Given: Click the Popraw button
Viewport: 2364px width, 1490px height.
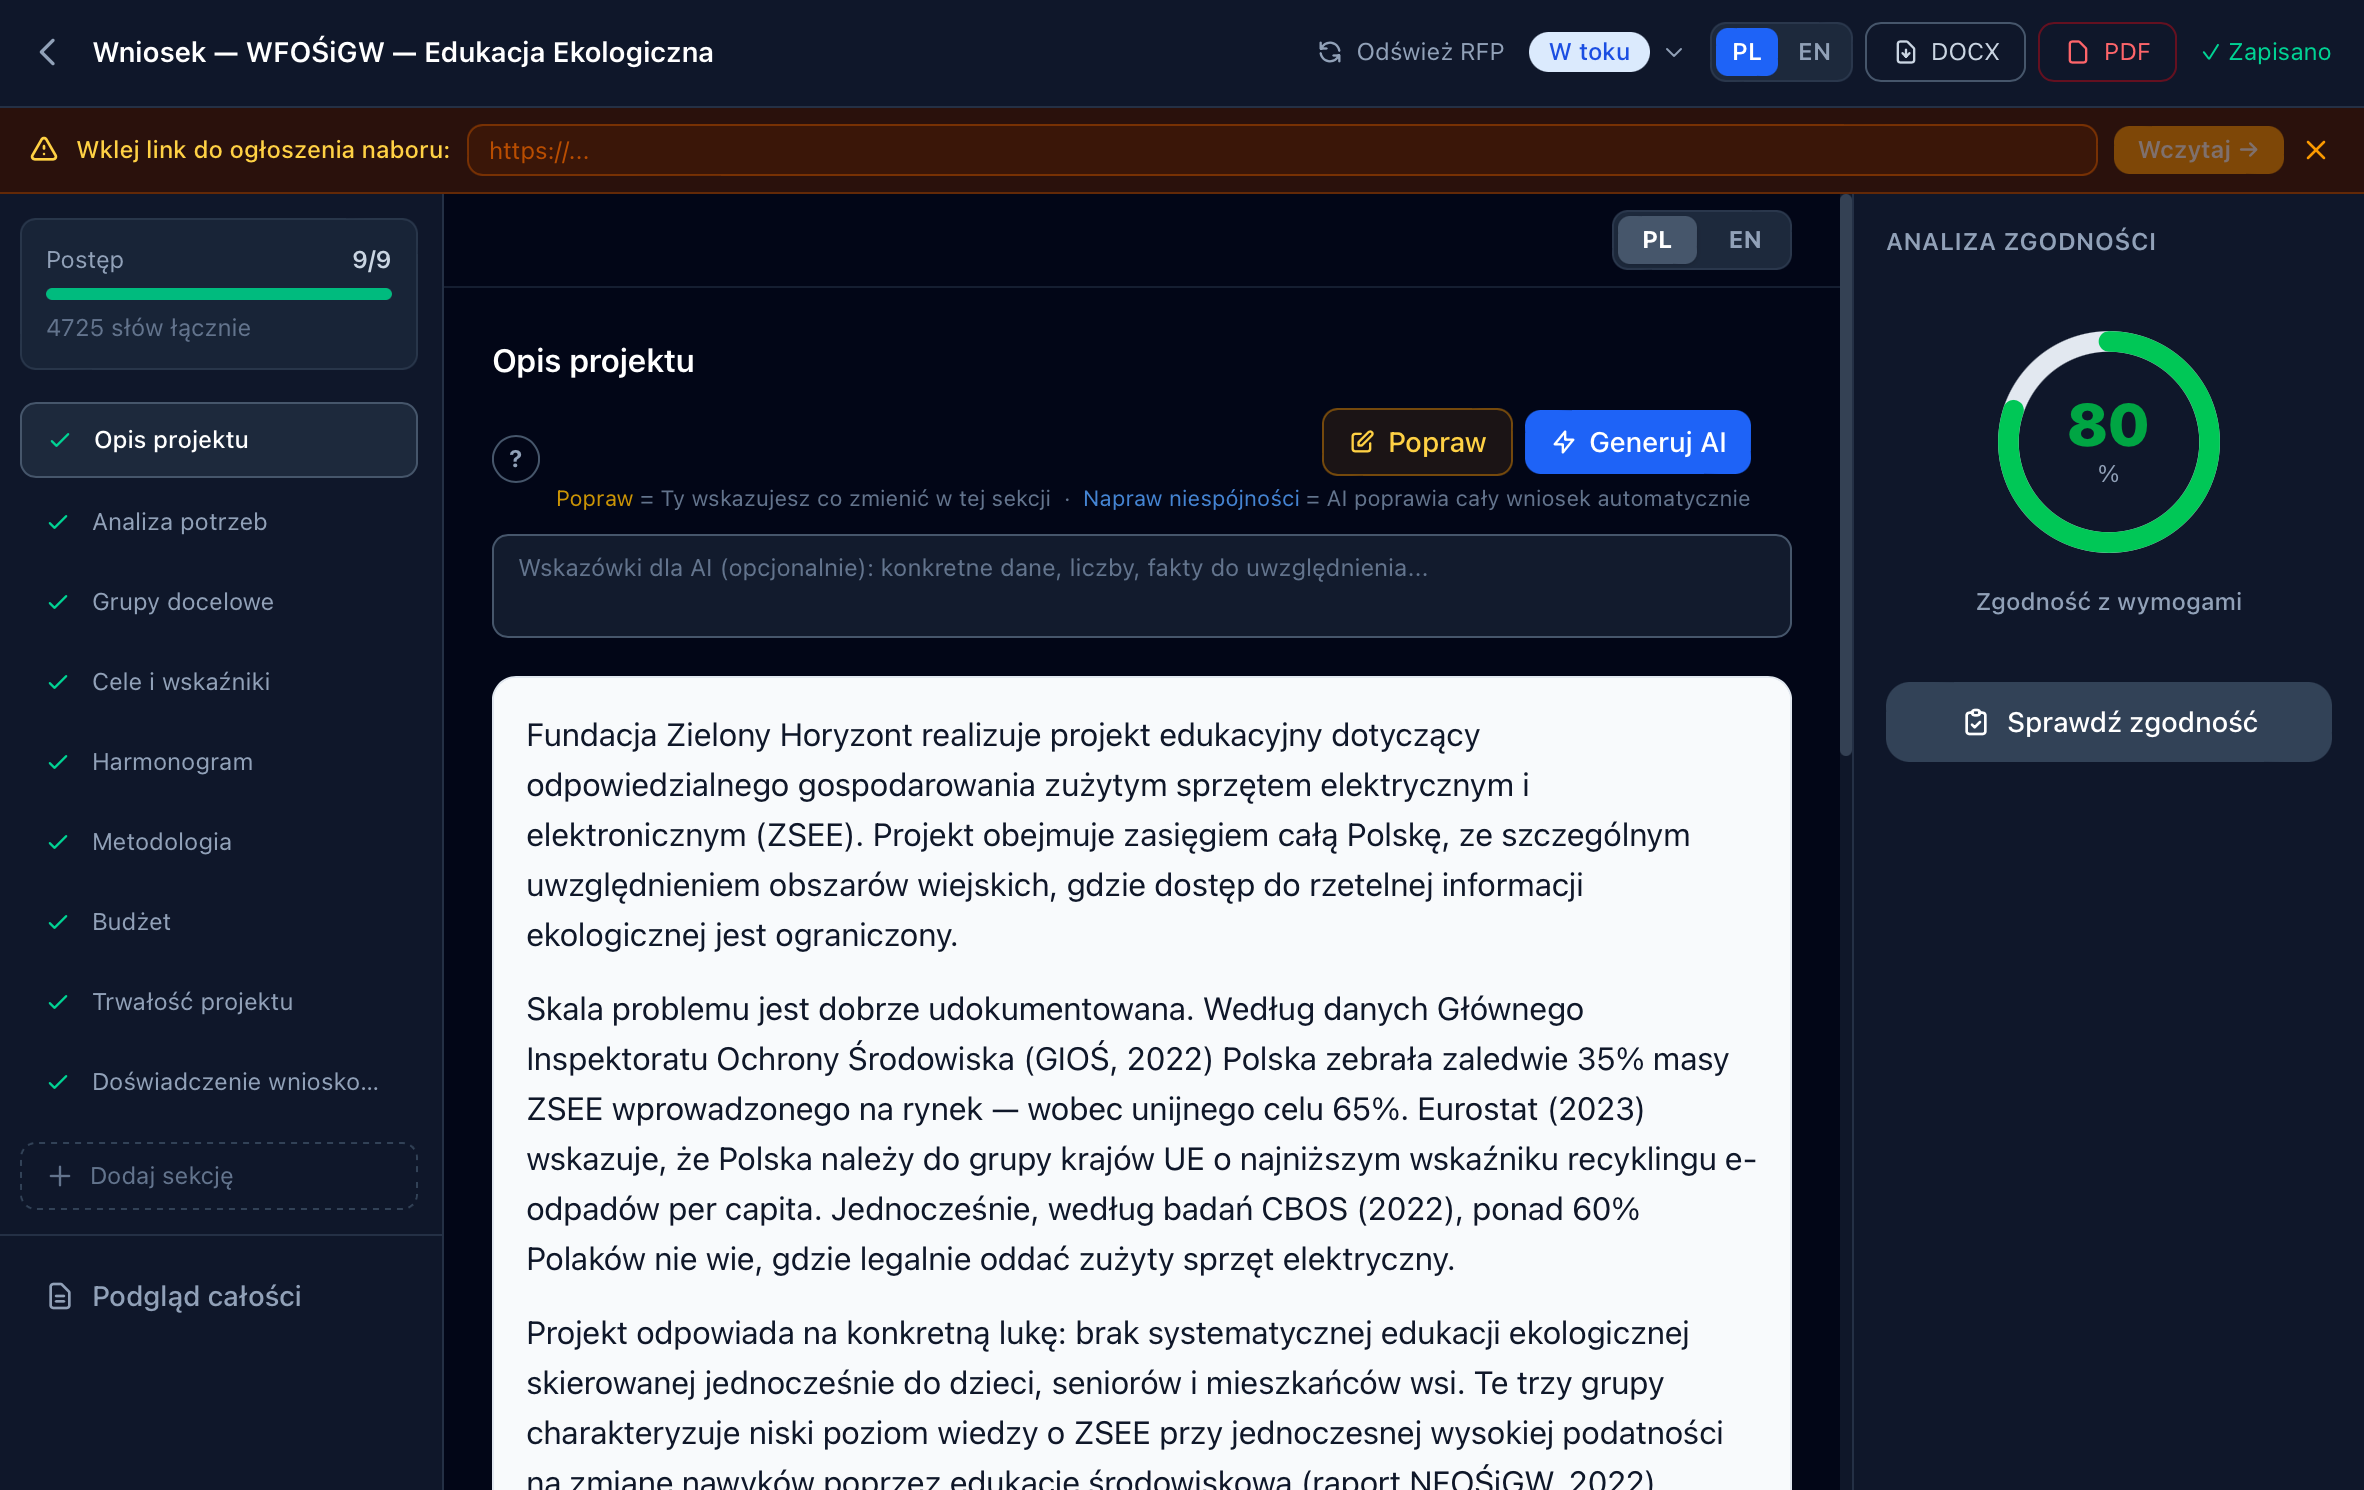Looking at the screenshot, I should pyautogui.click(x=1417, y=442).
